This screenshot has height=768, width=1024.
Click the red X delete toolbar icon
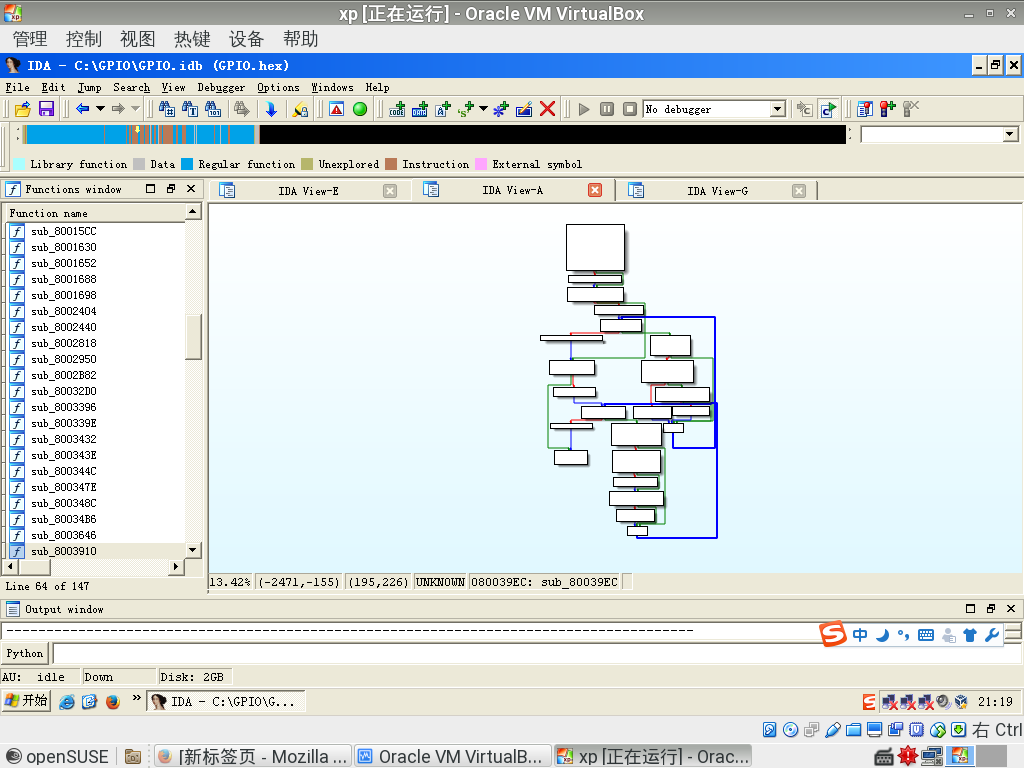547,109
